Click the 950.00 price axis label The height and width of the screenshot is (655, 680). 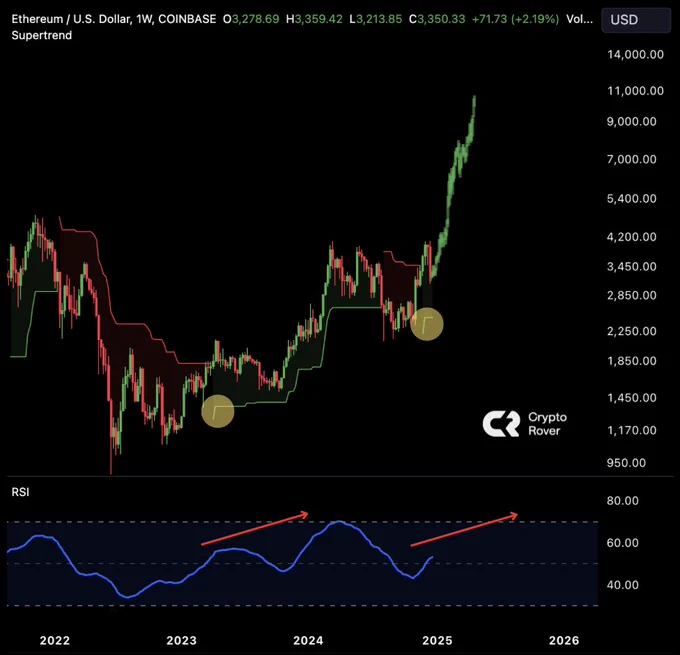(626, 463)
